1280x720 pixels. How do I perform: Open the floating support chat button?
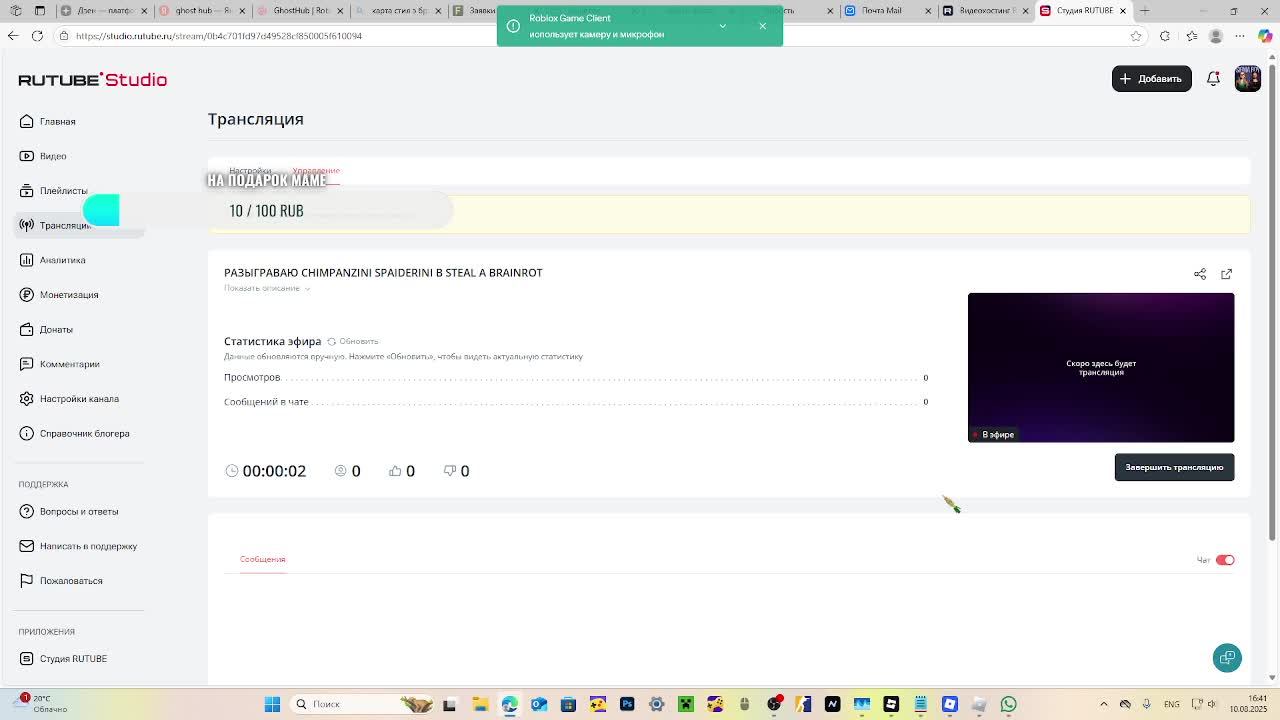pos(1227,657)
